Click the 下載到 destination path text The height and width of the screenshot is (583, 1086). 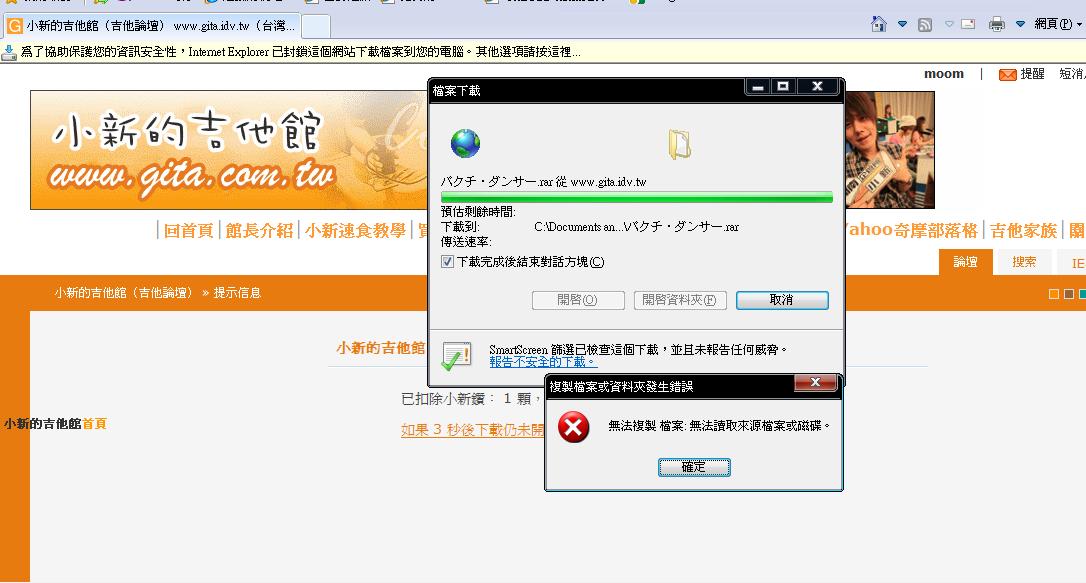point(637,227)
